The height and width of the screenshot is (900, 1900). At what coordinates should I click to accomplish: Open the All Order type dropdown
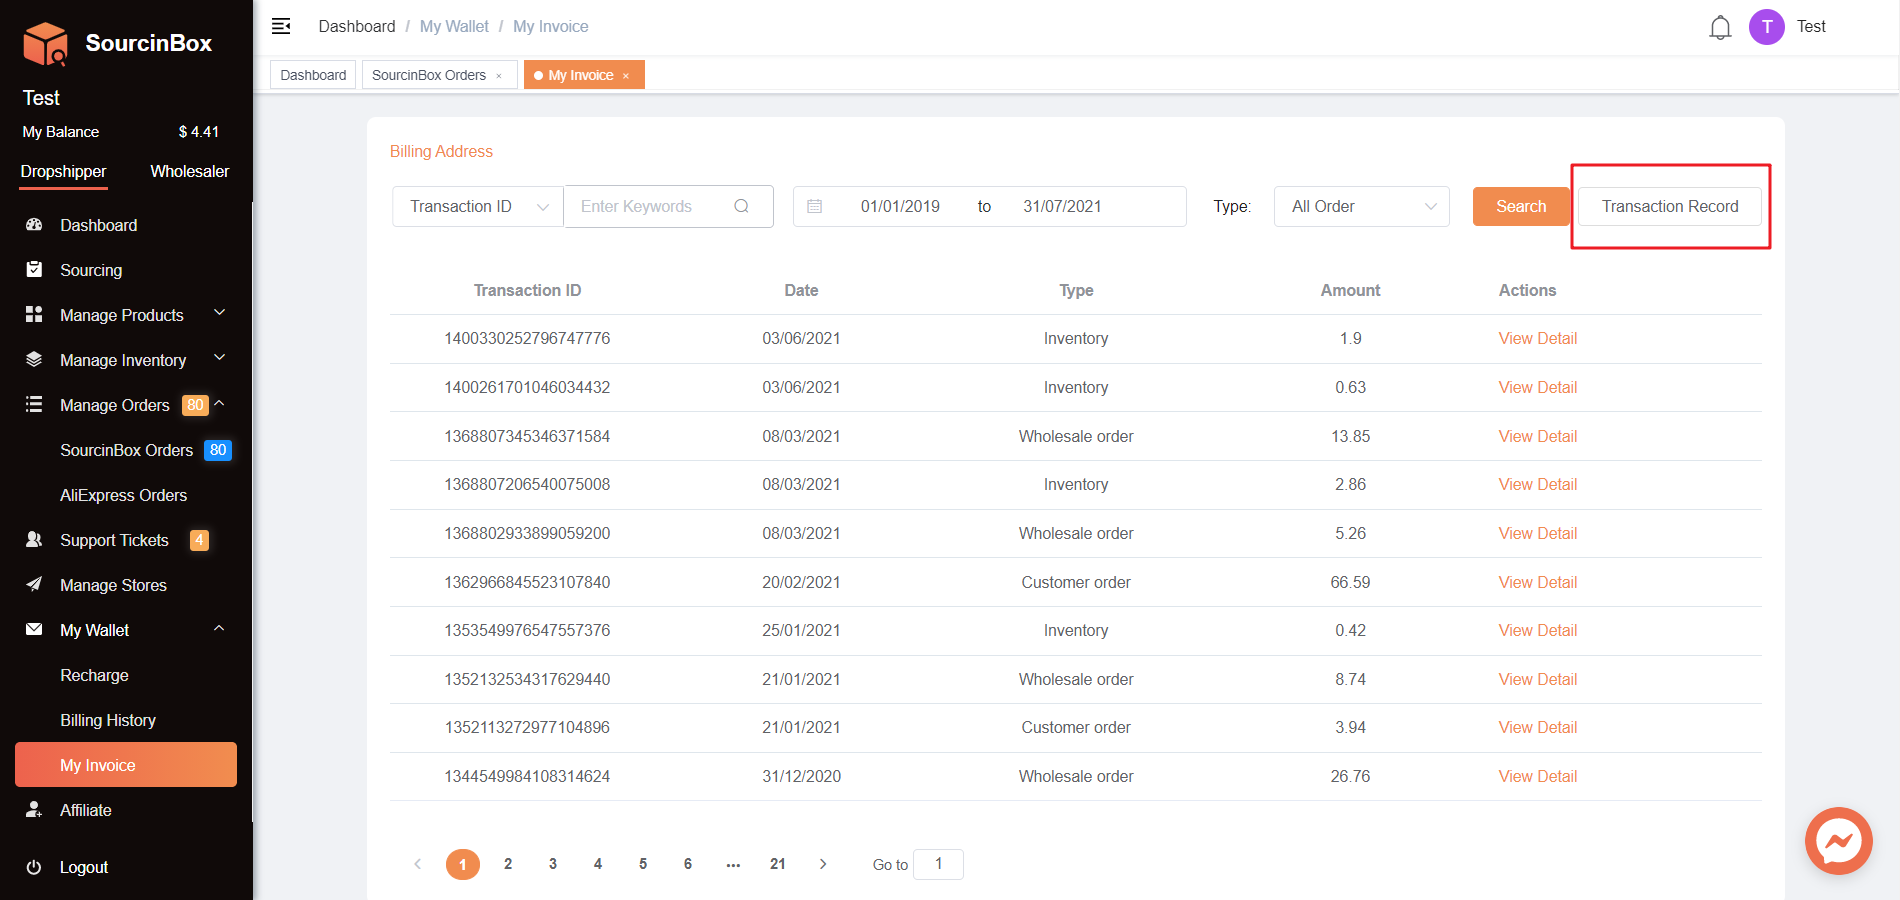[x=1362, y=206]
